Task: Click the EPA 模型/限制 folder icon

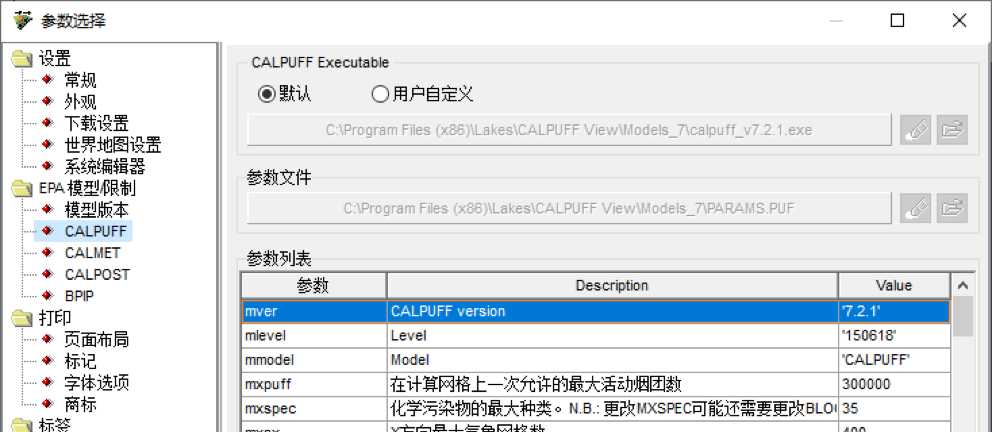Action: [21, 189]
